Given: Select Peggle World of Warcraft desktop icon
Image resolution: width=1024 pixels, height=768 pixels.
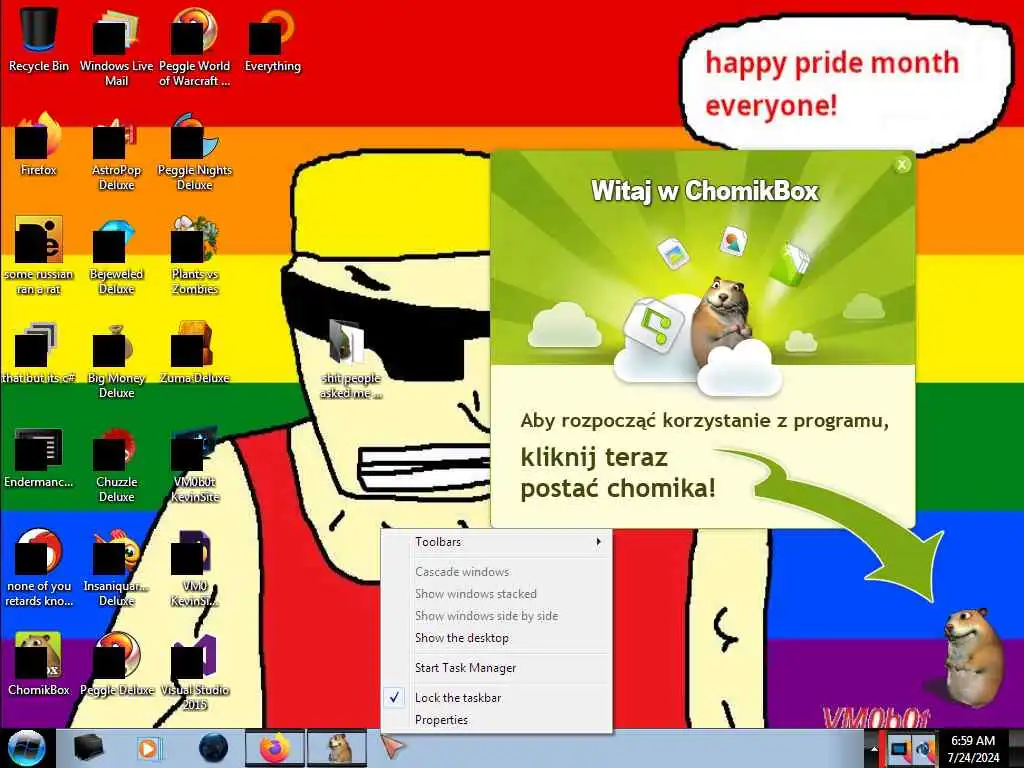Looking at the screenshot, I should [194, 47].
